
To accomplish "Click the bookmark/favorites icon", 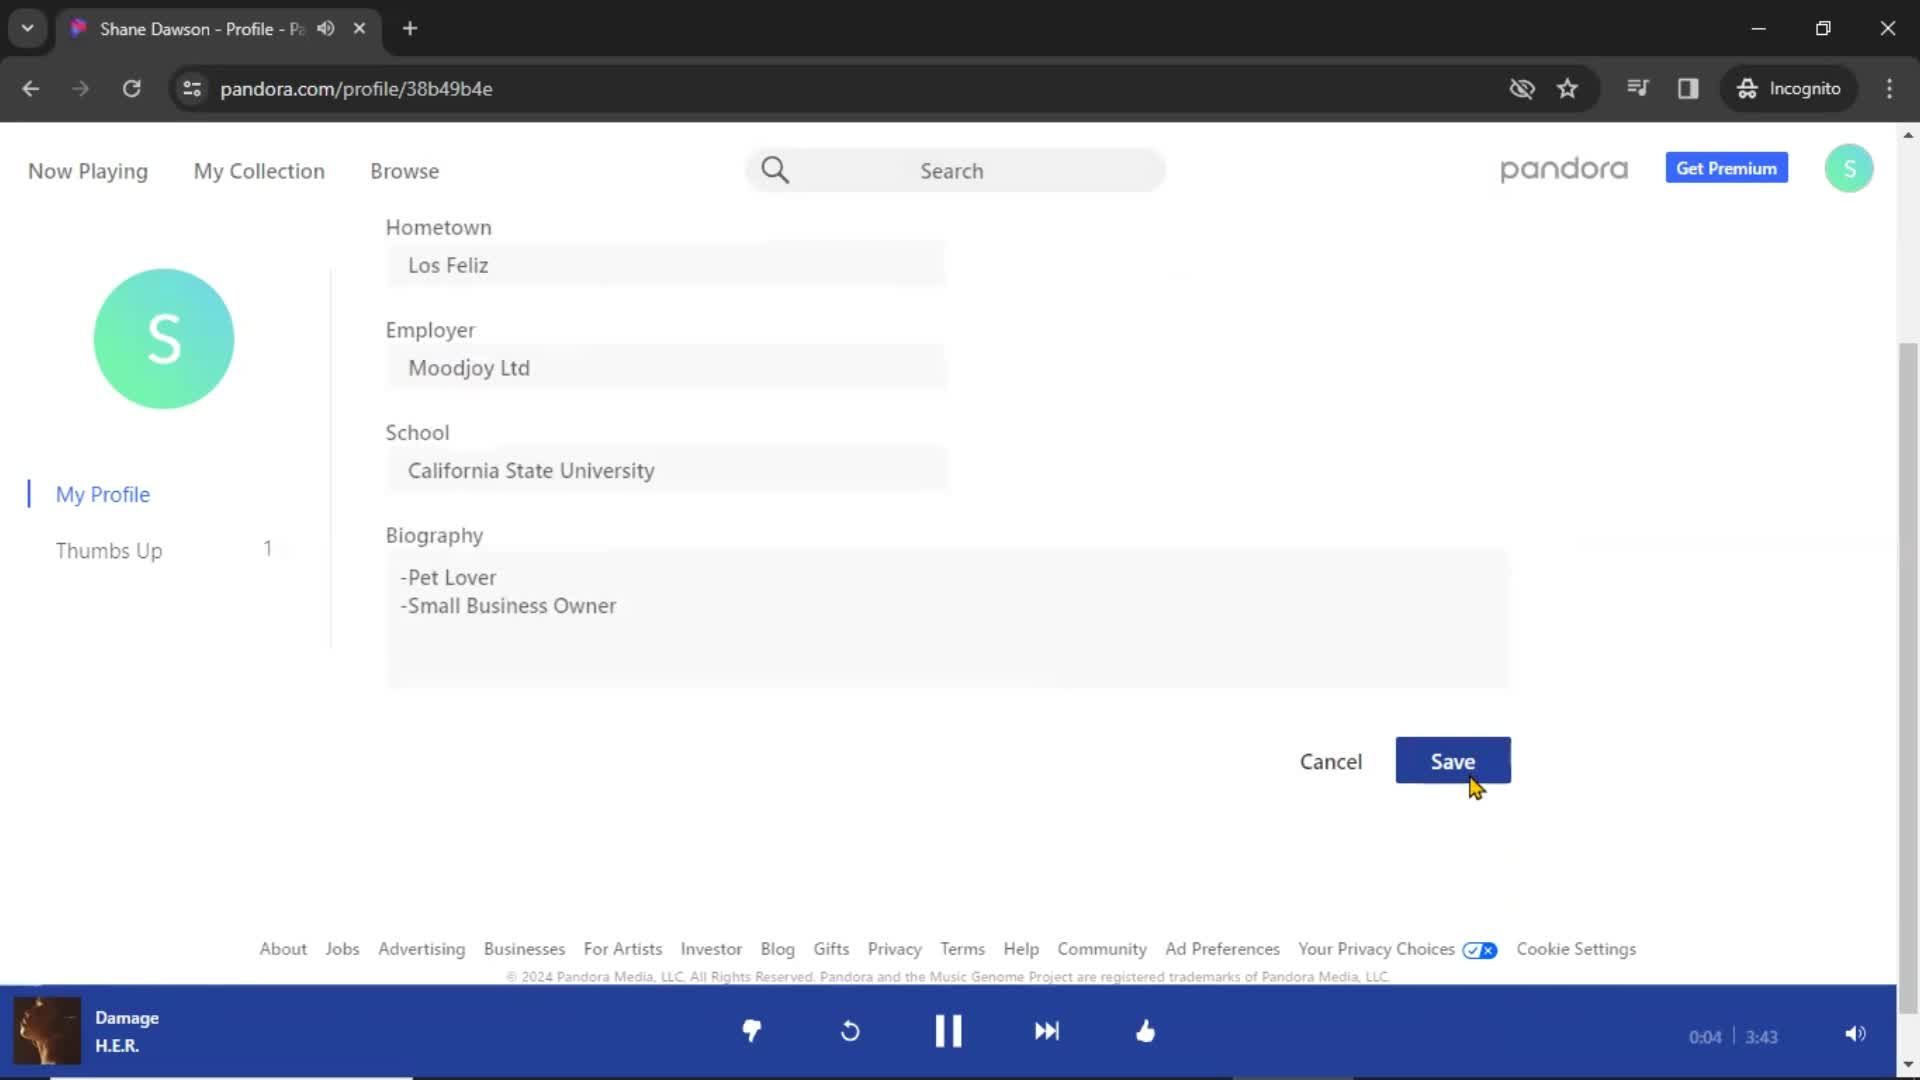I will pos(1568,88).
